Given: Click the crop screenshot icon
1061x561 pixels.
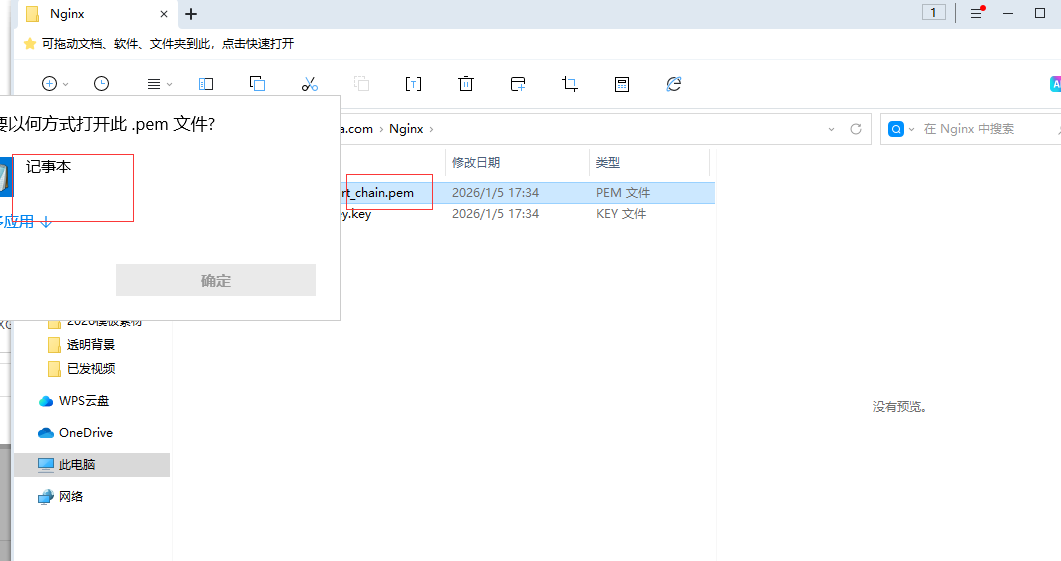Looking at the screenshot, I should click(x=570, y=84).
